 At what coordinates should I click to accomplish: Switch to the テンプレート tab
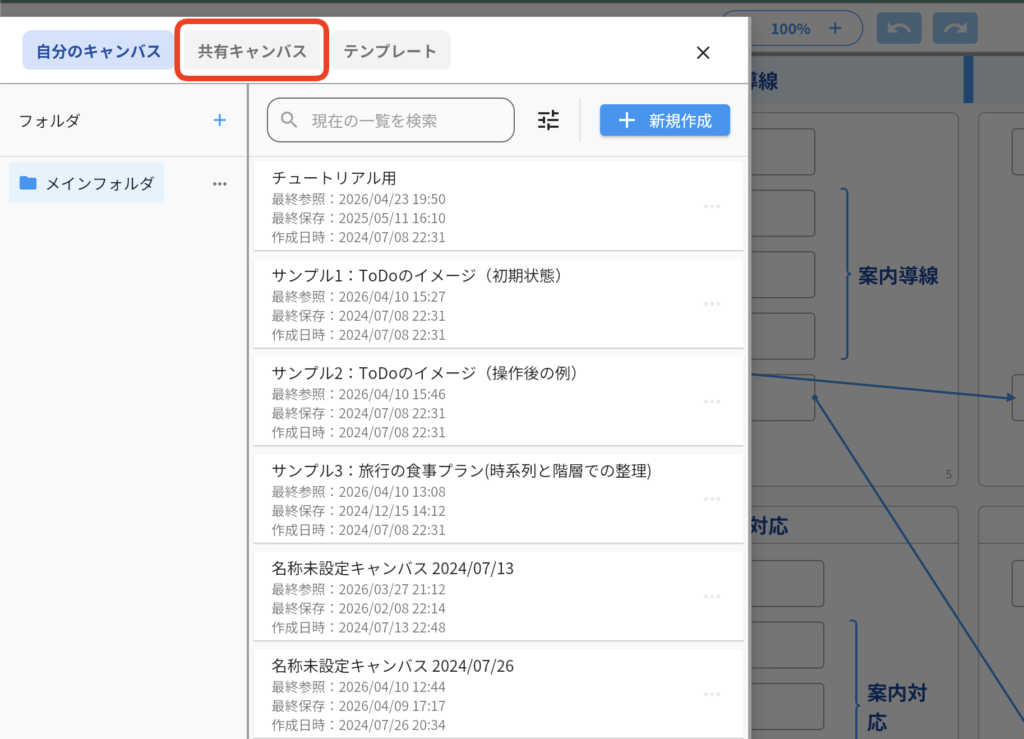390,51
